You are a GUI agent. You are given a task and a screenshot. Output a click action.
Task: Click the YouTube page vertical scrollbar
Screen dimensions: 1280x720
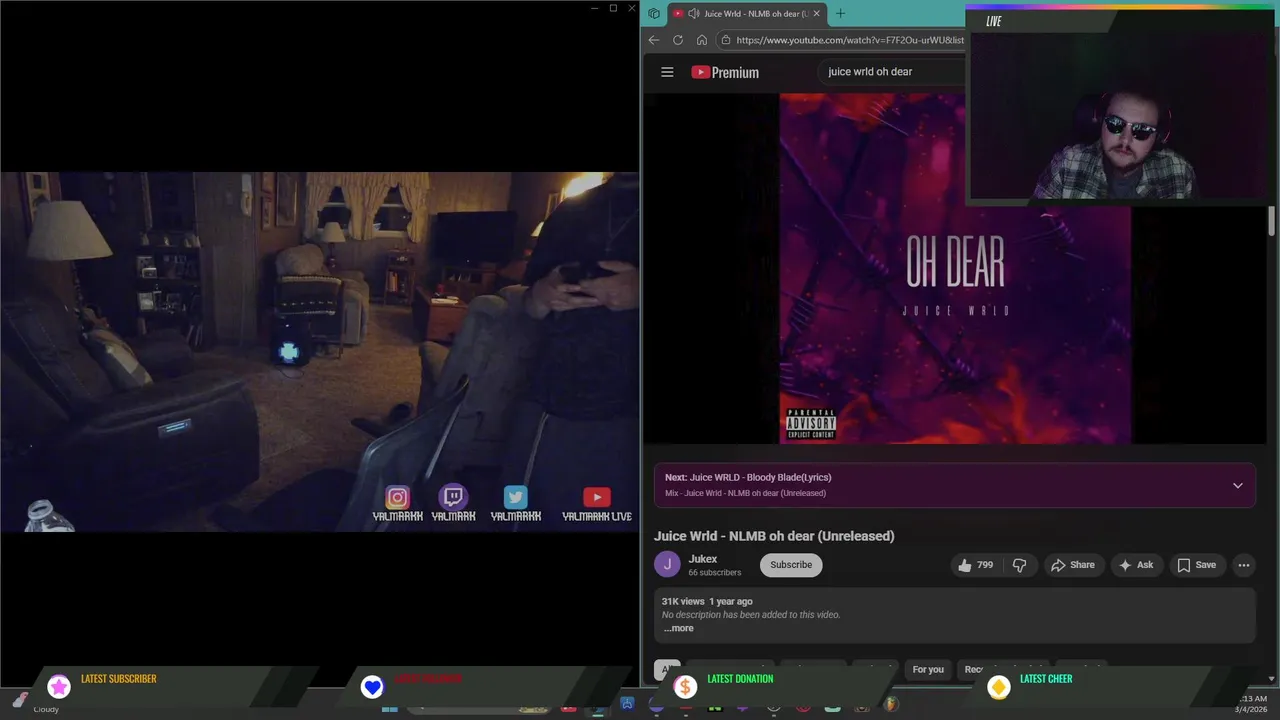click(1271, 222)
